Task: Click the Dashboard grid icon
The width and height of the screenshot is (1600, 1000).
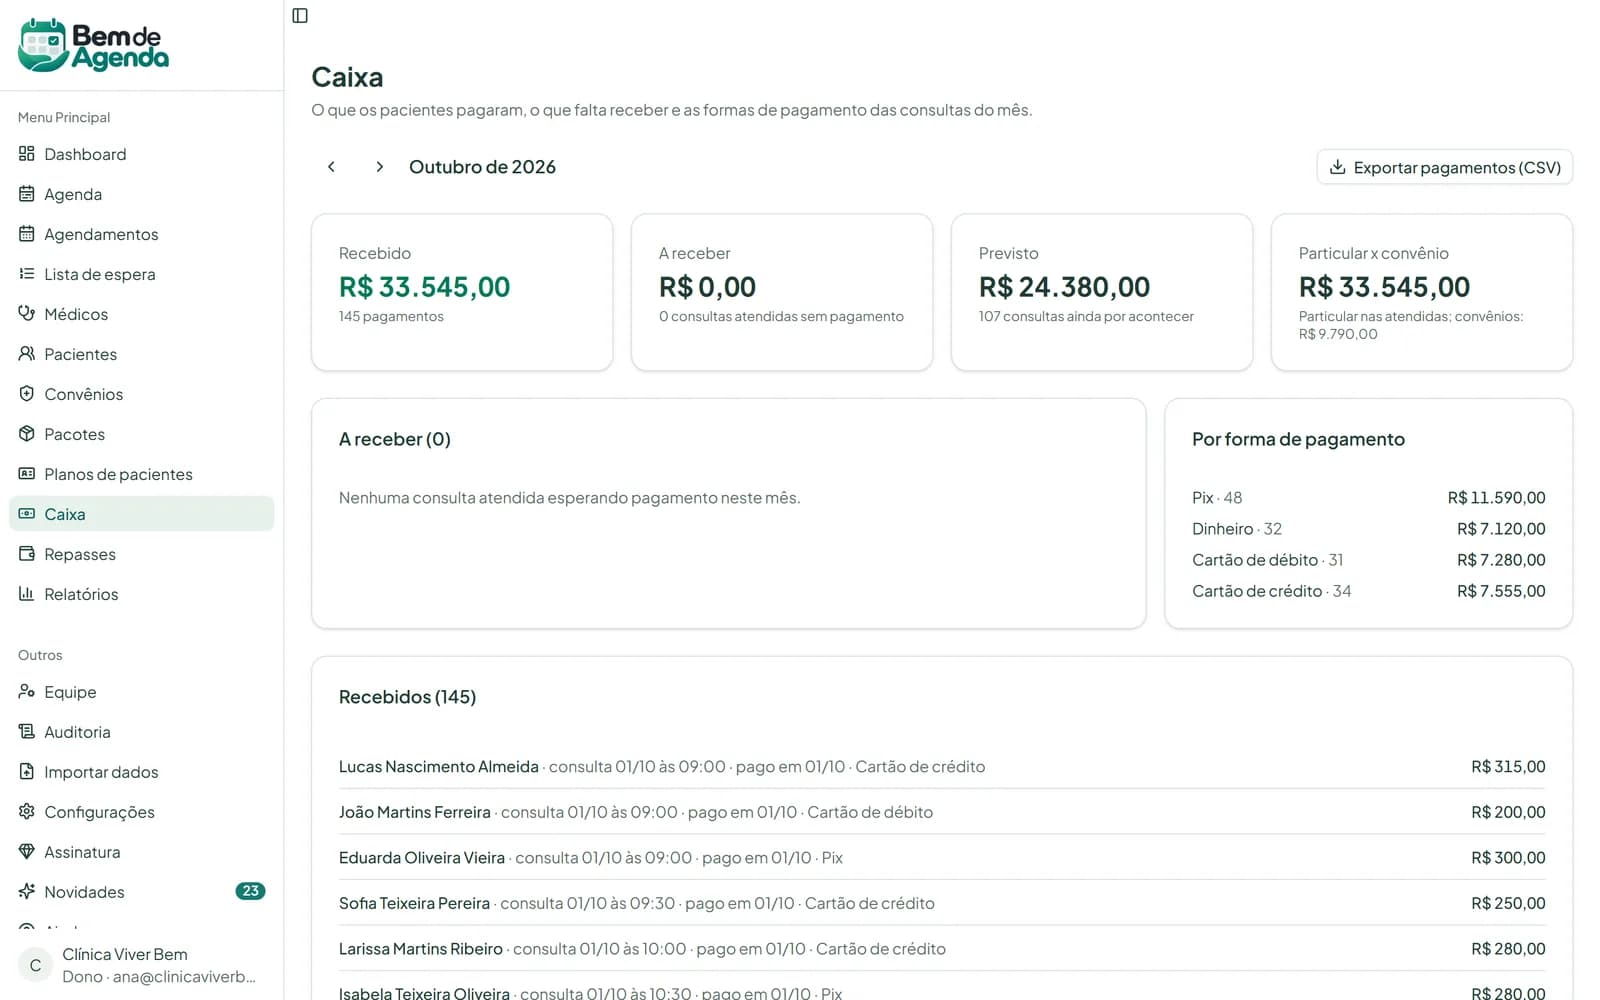Action: 27,154
